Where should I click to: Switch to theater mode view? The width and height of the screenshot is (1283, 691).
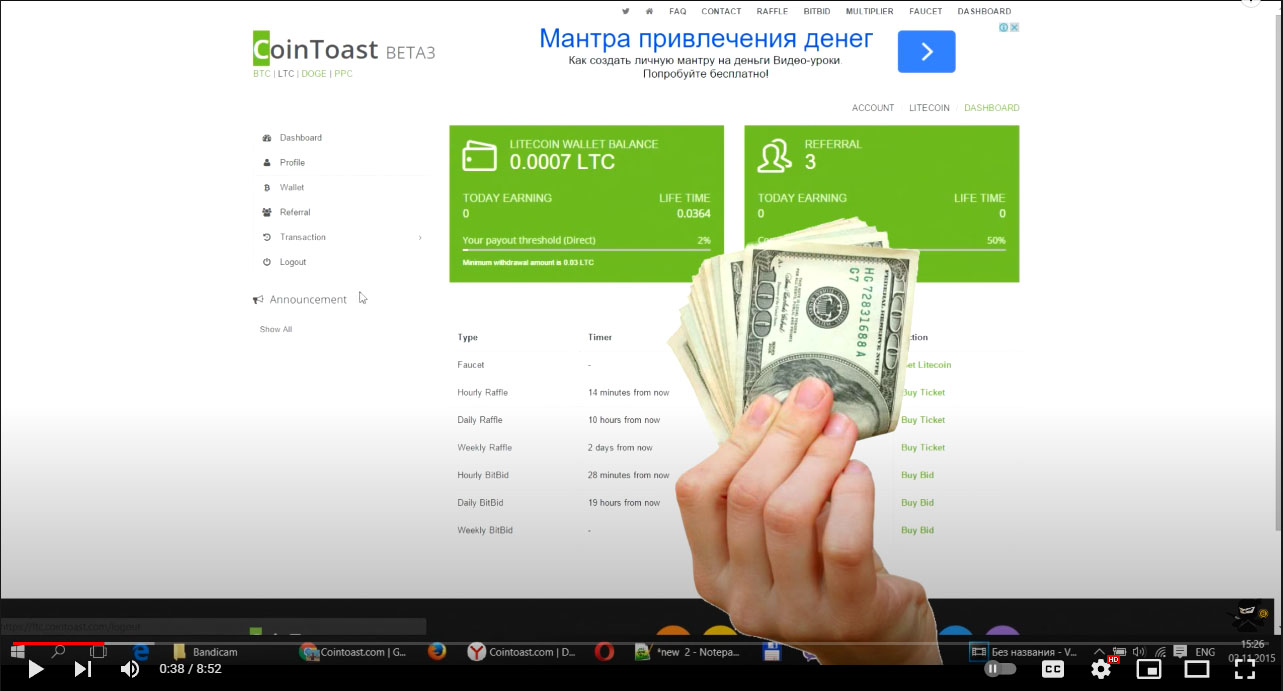(1196, 669)
